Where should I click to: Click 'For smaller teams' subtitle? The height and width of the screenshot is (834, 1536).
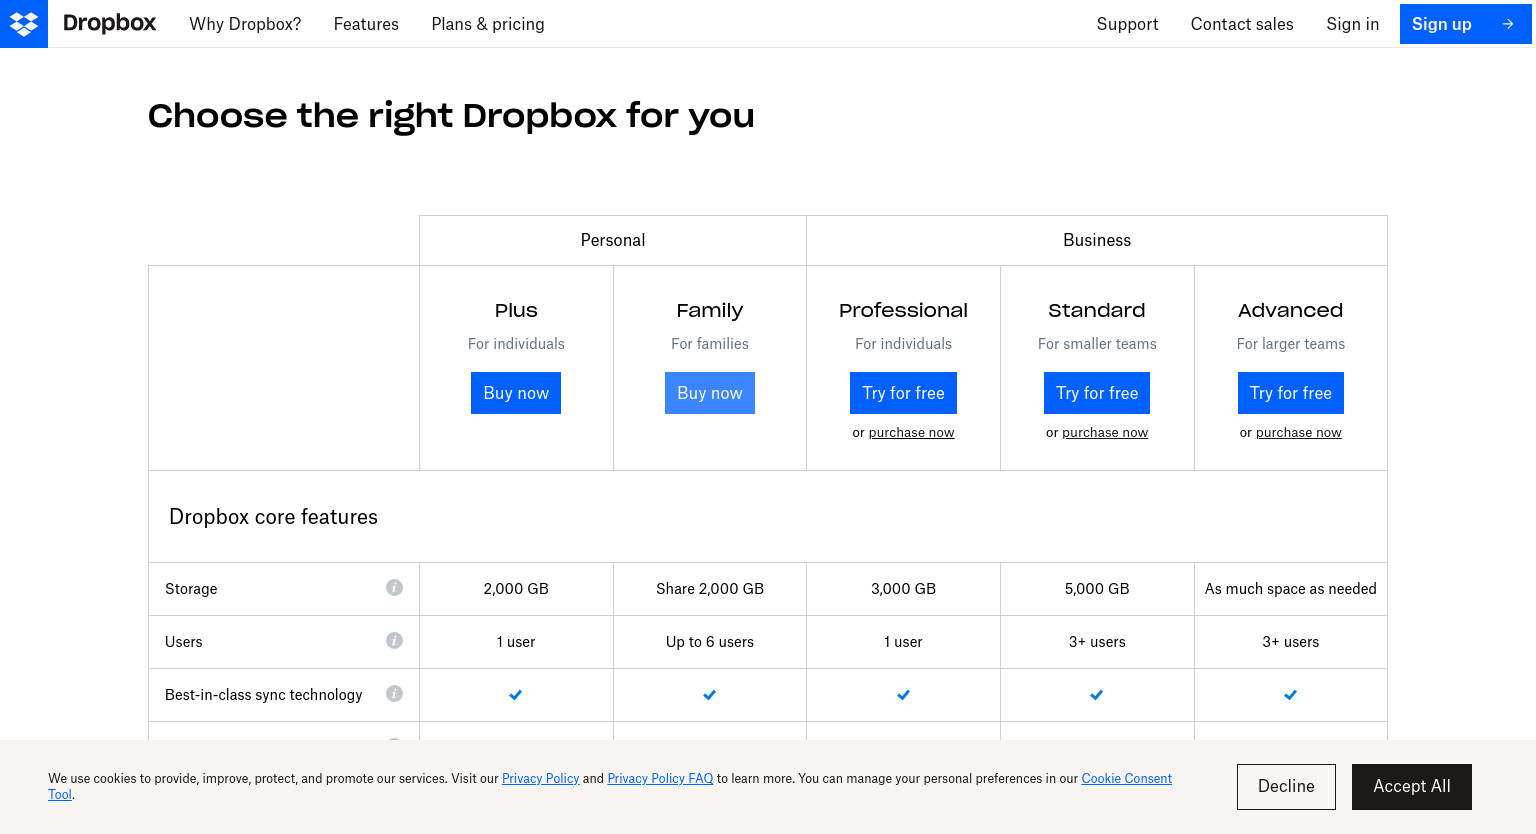[x=1097, y=344]
